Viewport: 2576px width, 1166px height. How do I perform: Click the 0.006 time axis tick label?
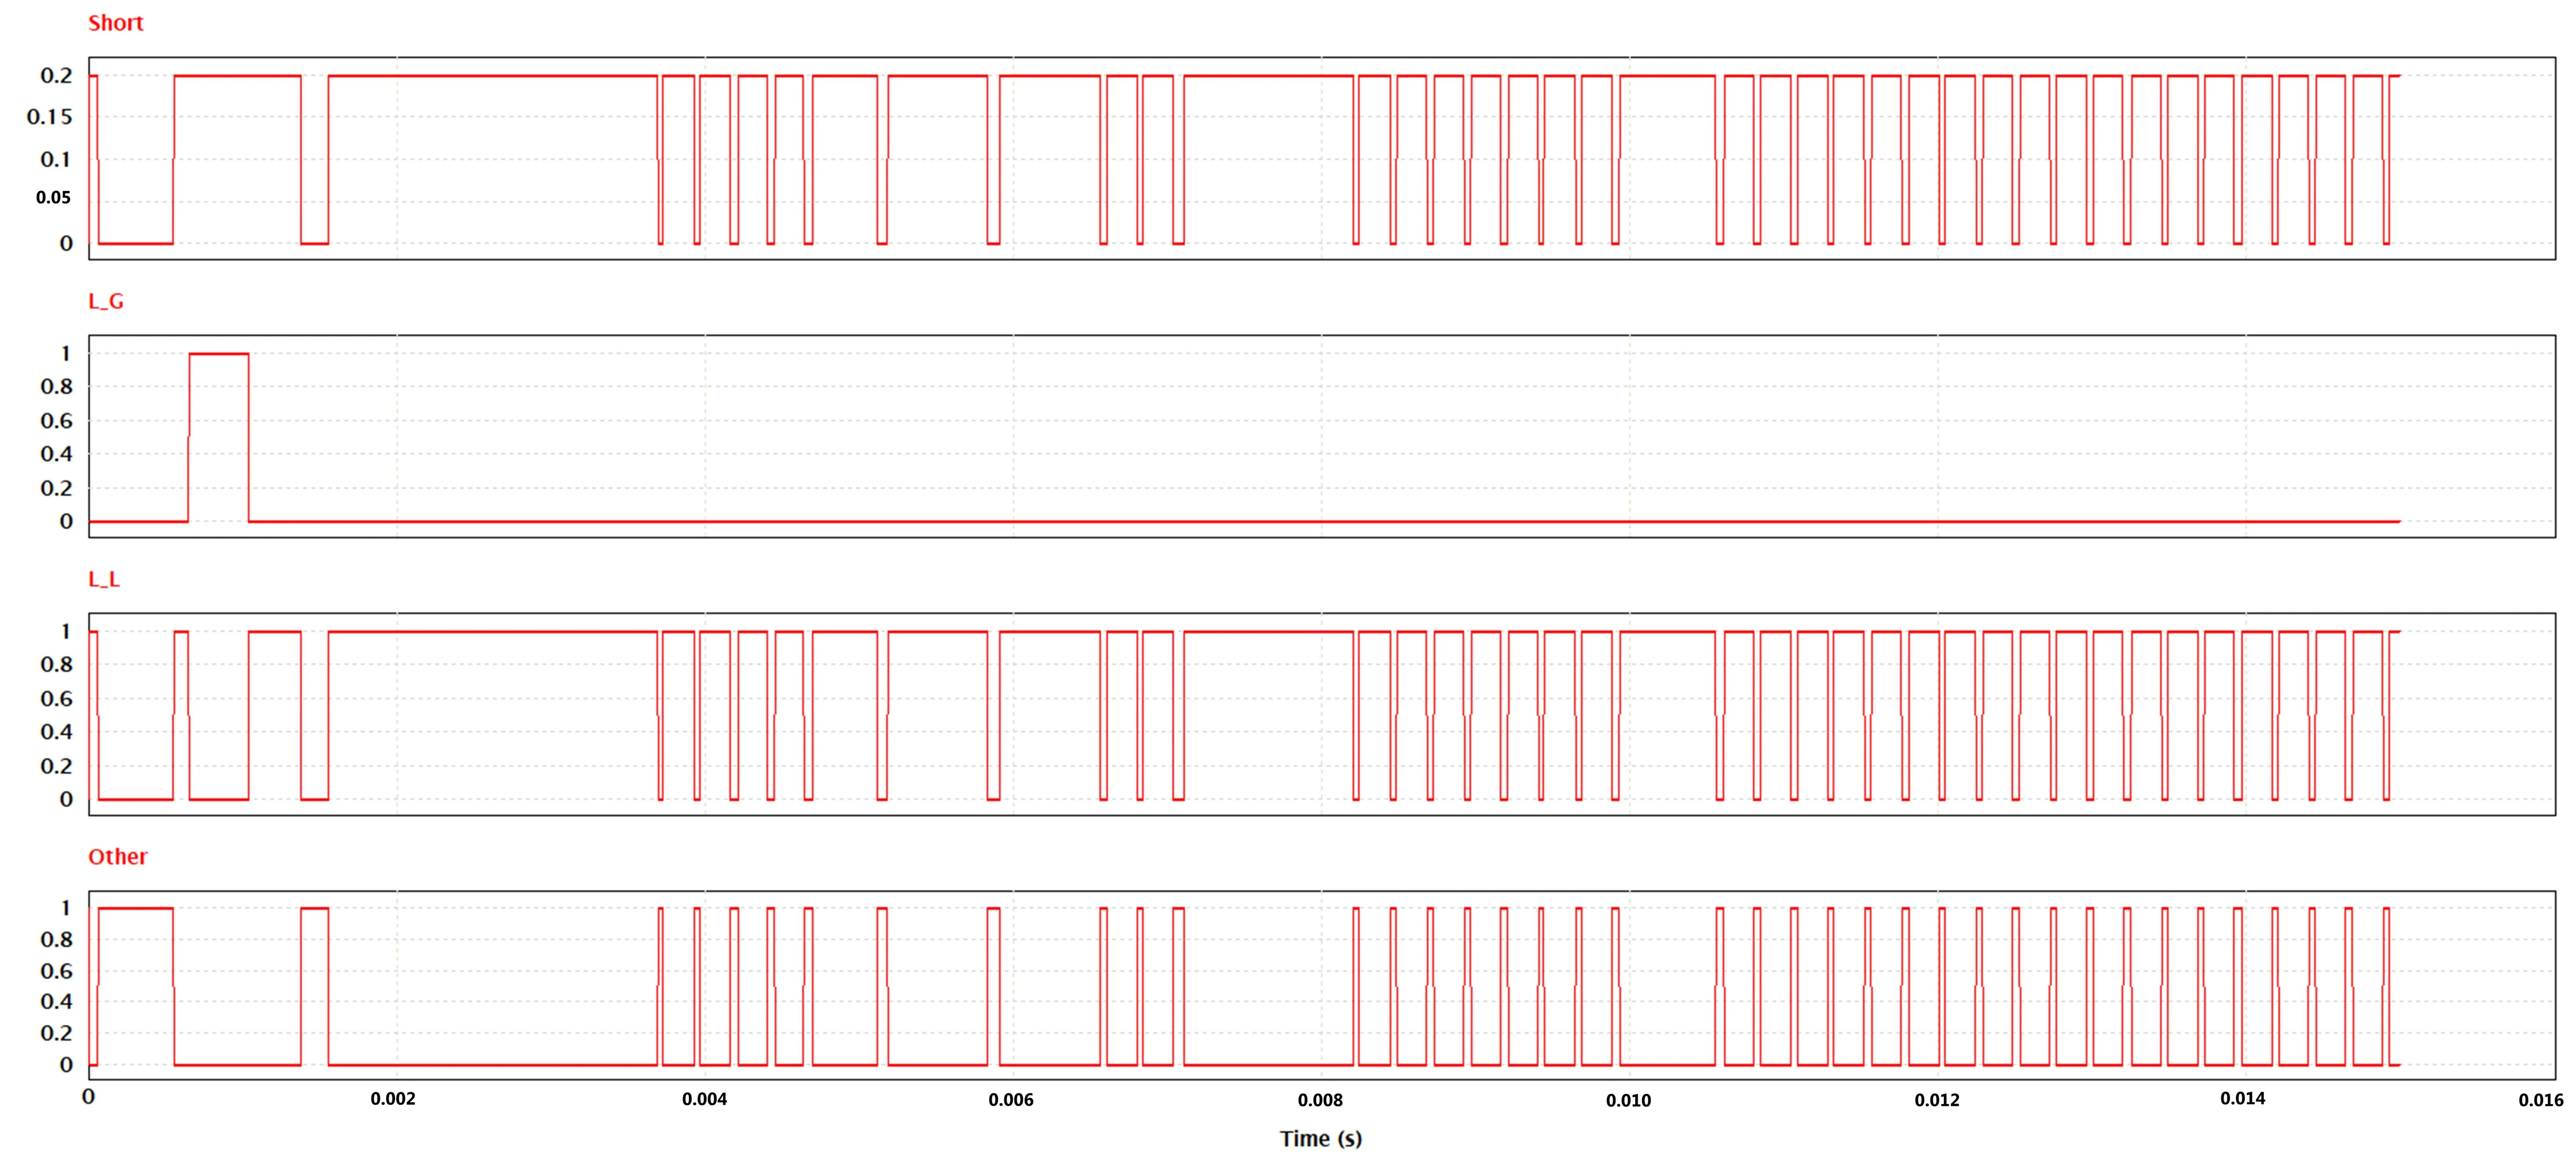(x=1011, y=1100)
